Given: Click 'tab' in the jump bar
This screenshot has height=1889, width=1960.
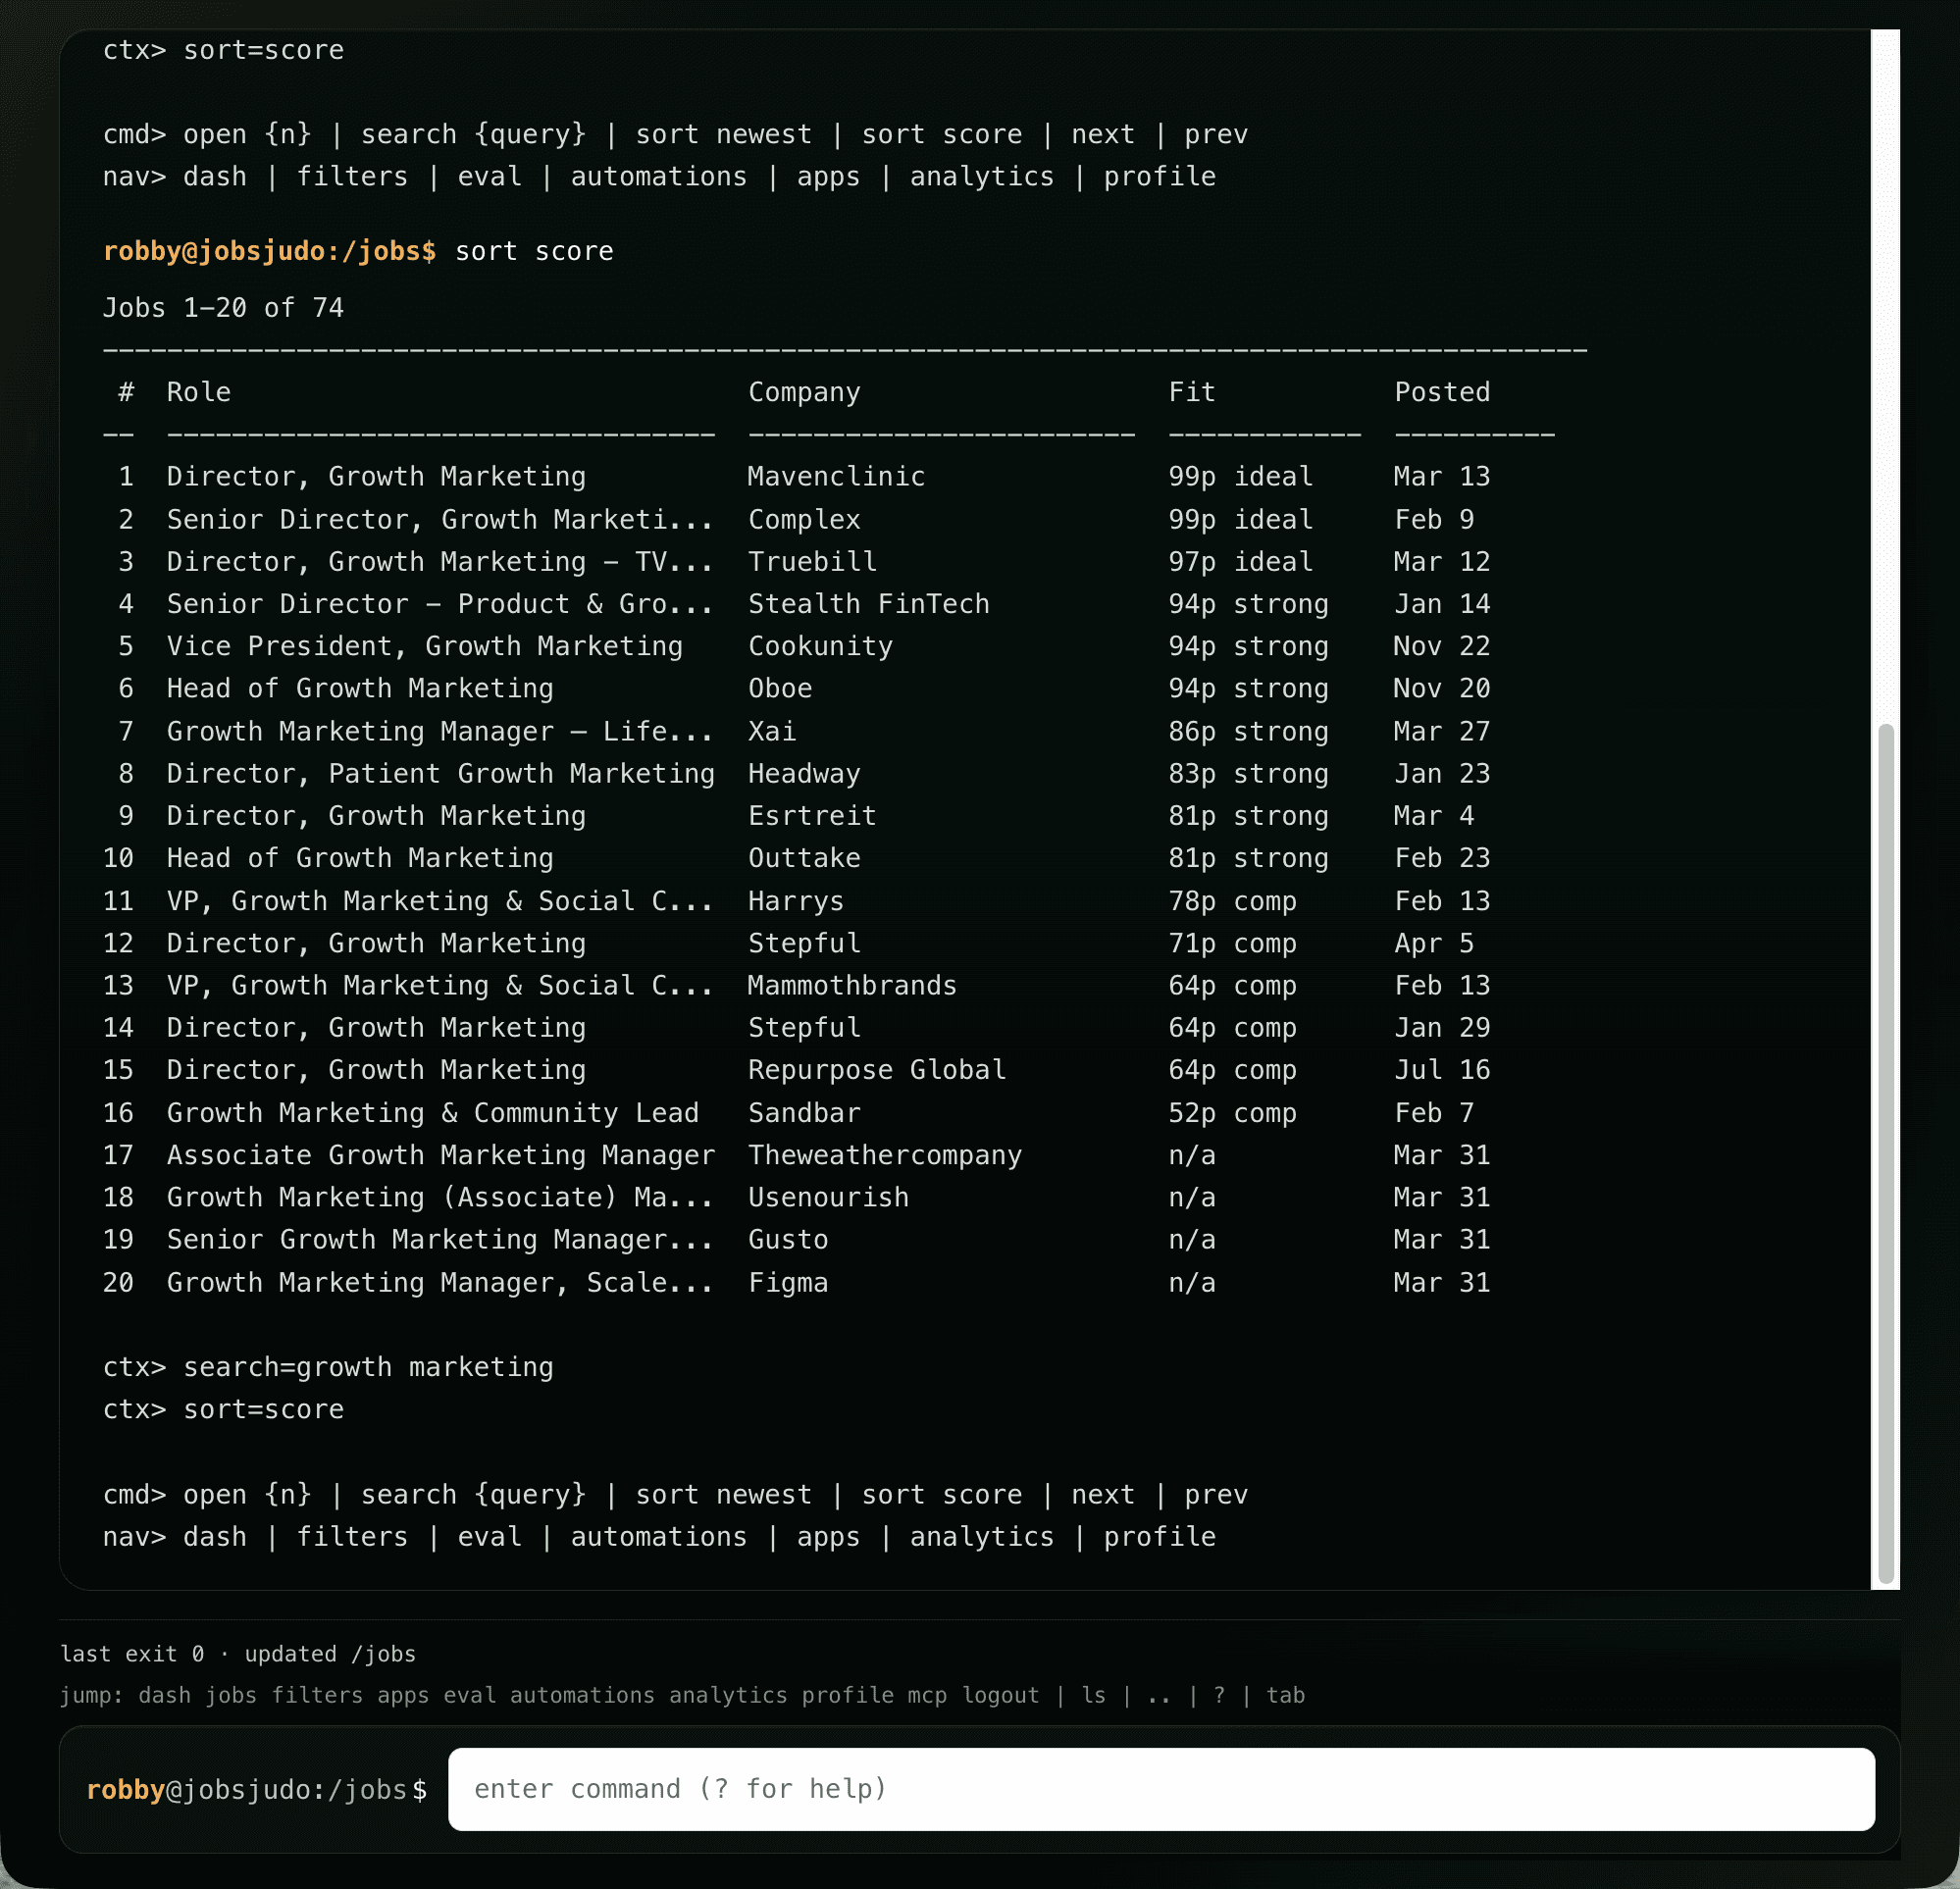Looking at the screenshot, I should pos(1285,1695).
